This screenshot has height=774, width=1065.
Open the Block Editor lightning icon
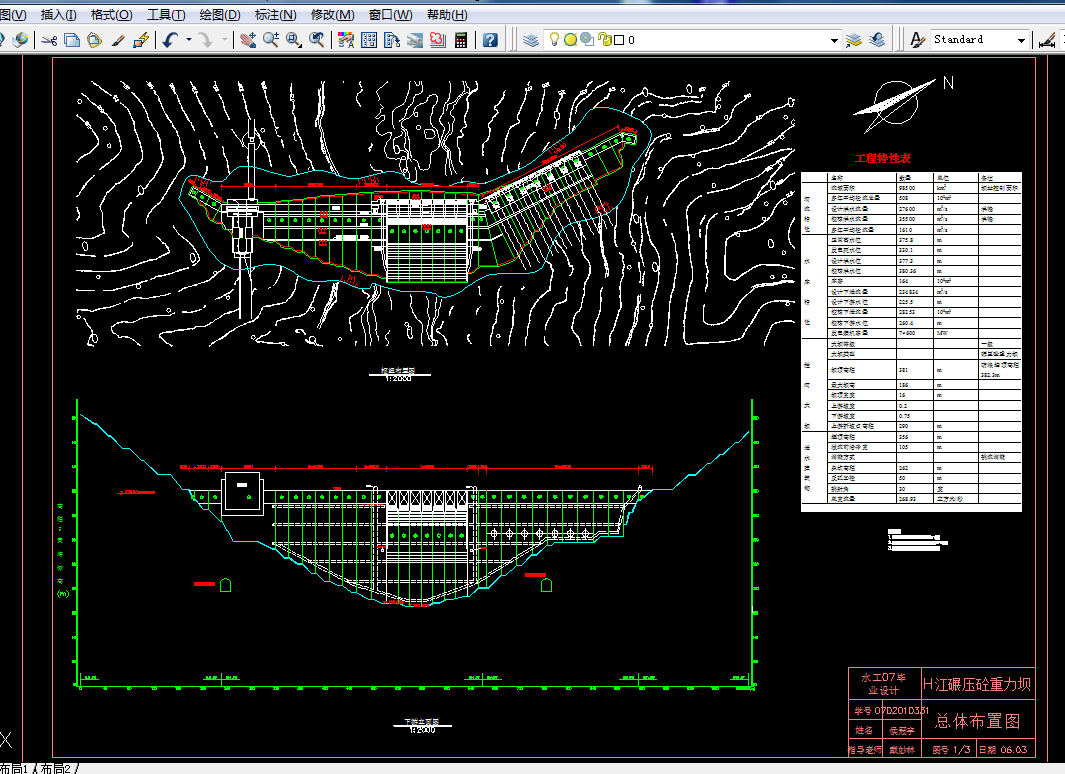click(141, 41)
